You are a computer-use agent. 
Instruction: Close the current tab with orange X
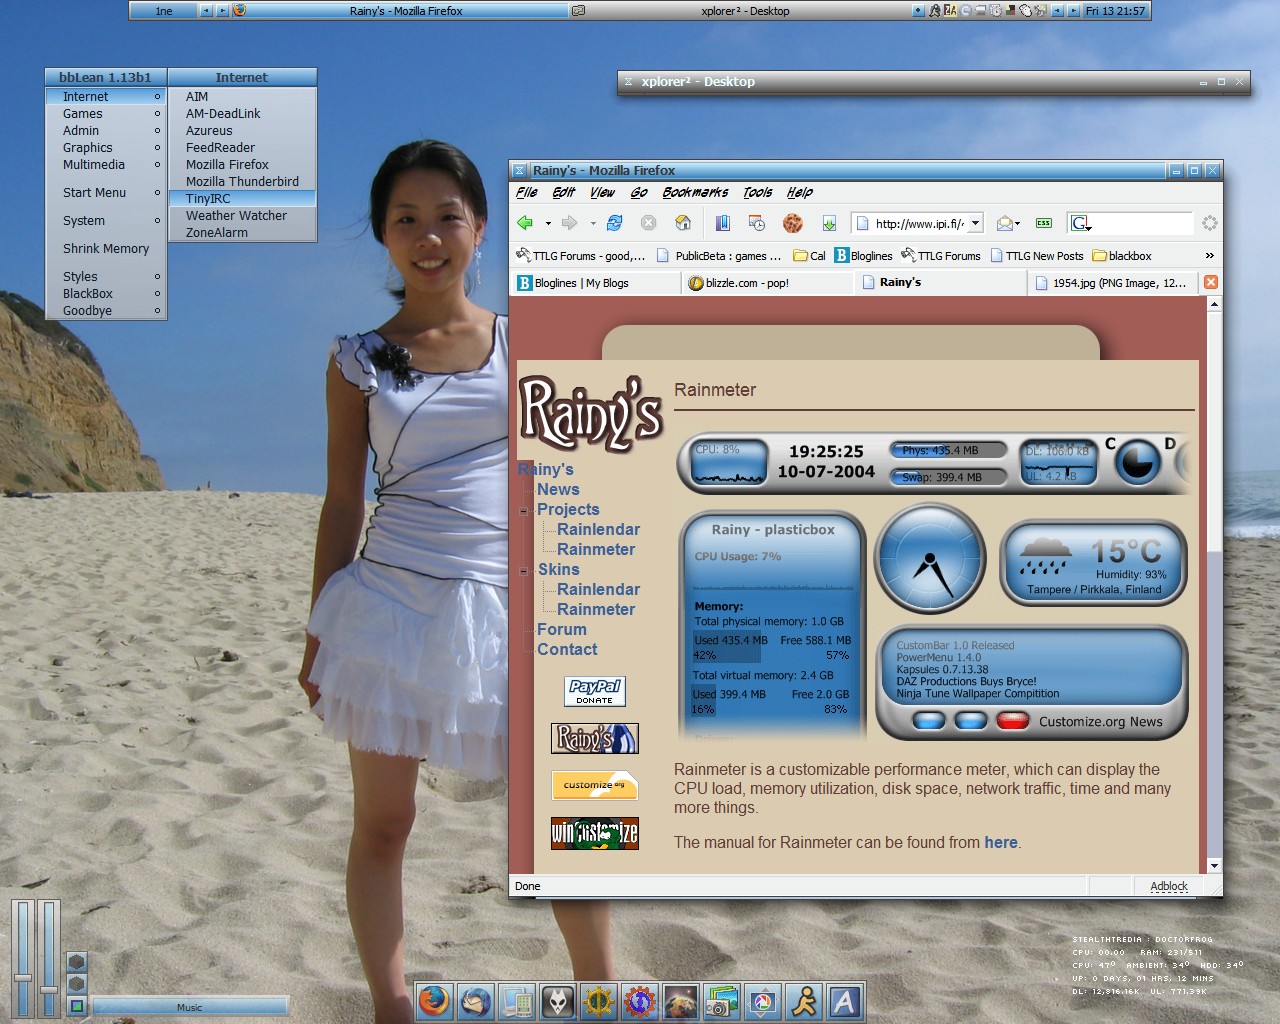click(x=1211, y=282)
